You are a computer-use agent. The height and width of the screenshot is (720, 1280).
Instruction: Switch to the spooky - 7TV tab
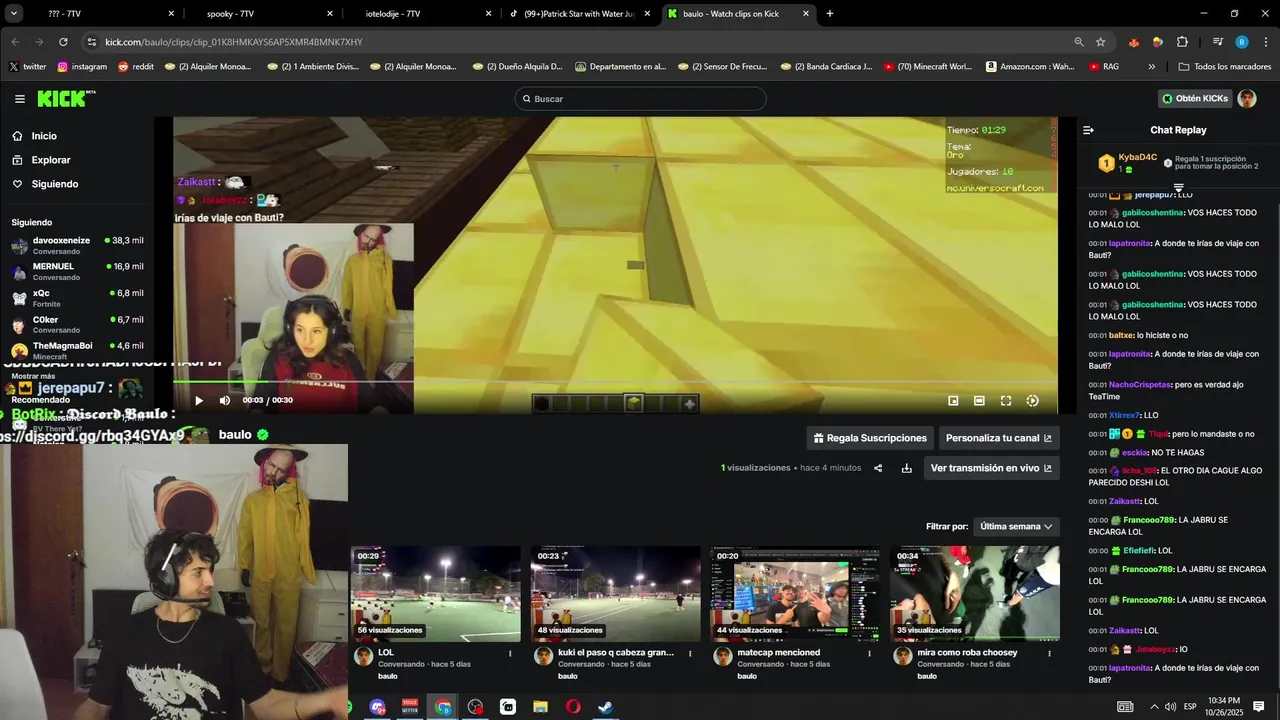pyautogui.click(x=260, y=14)
